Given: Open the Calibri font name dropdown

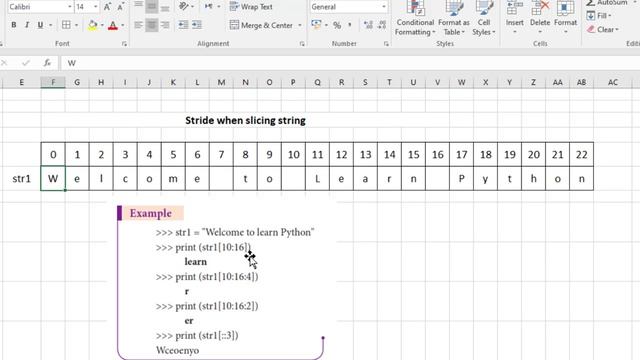Looking at the screenshot, I should point(69,7).
